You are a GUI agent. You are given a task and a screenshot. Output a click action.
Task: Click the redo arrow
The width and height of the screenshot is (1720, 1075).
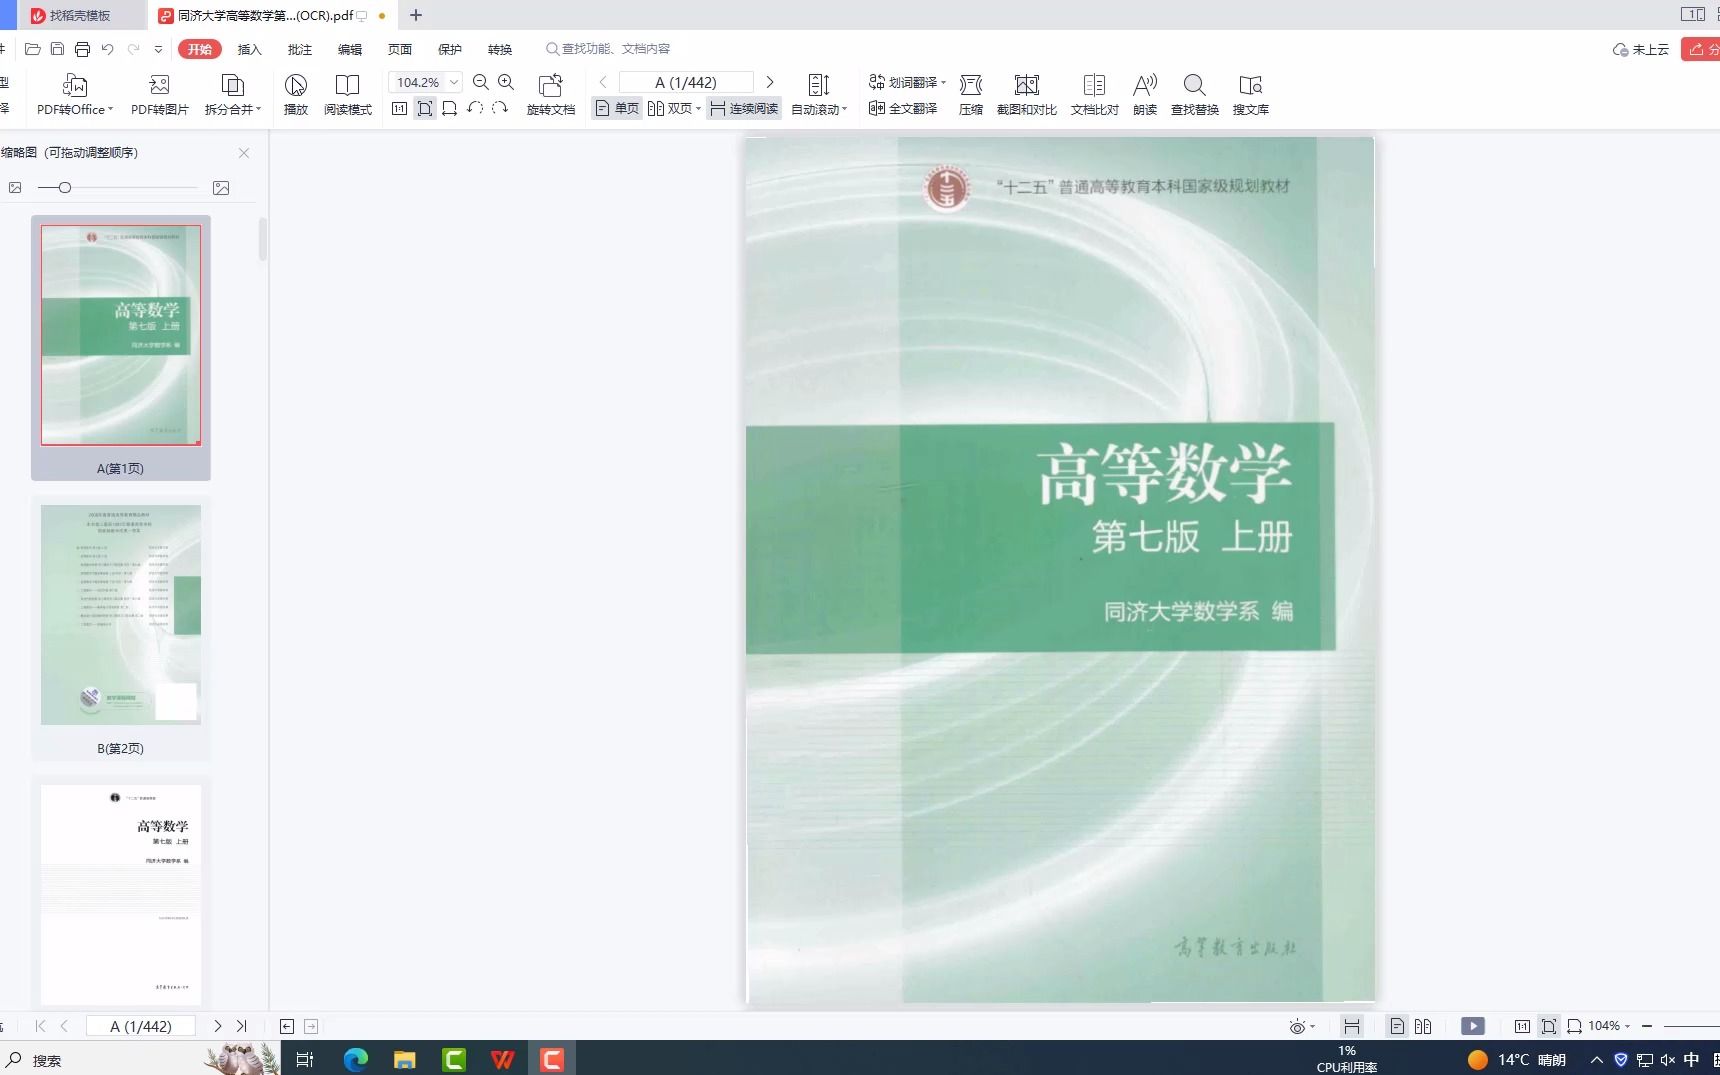(x=133, y=49)
